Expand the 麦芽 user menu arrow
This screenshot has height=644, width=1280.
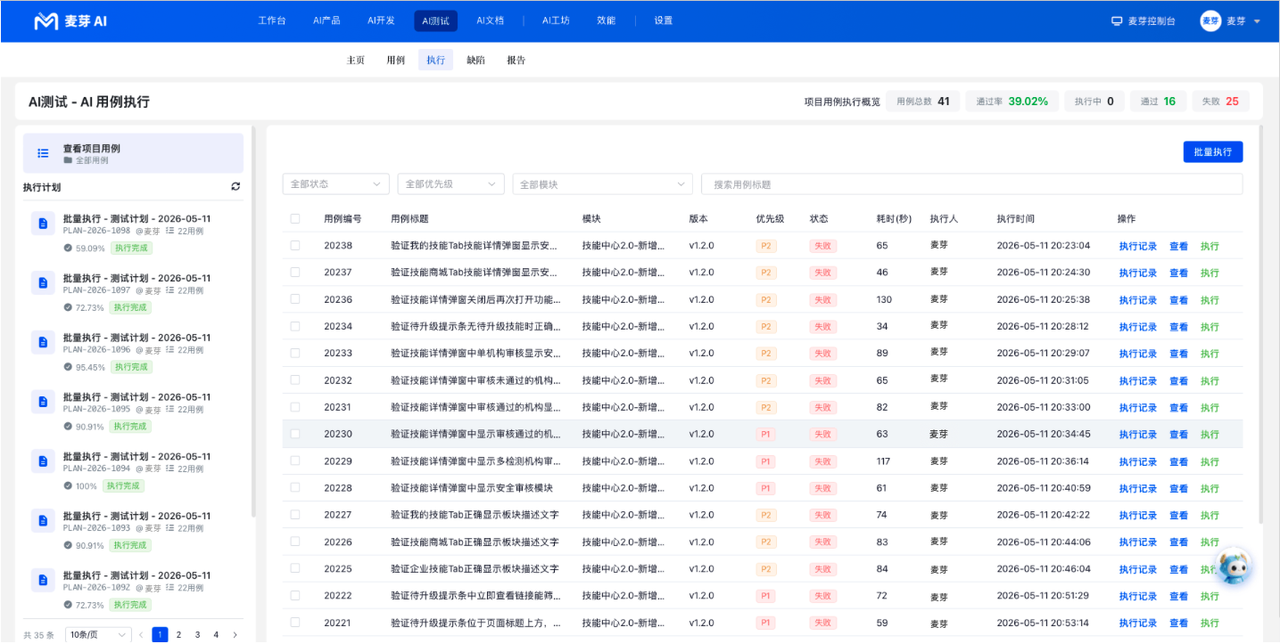point(1256,21)
